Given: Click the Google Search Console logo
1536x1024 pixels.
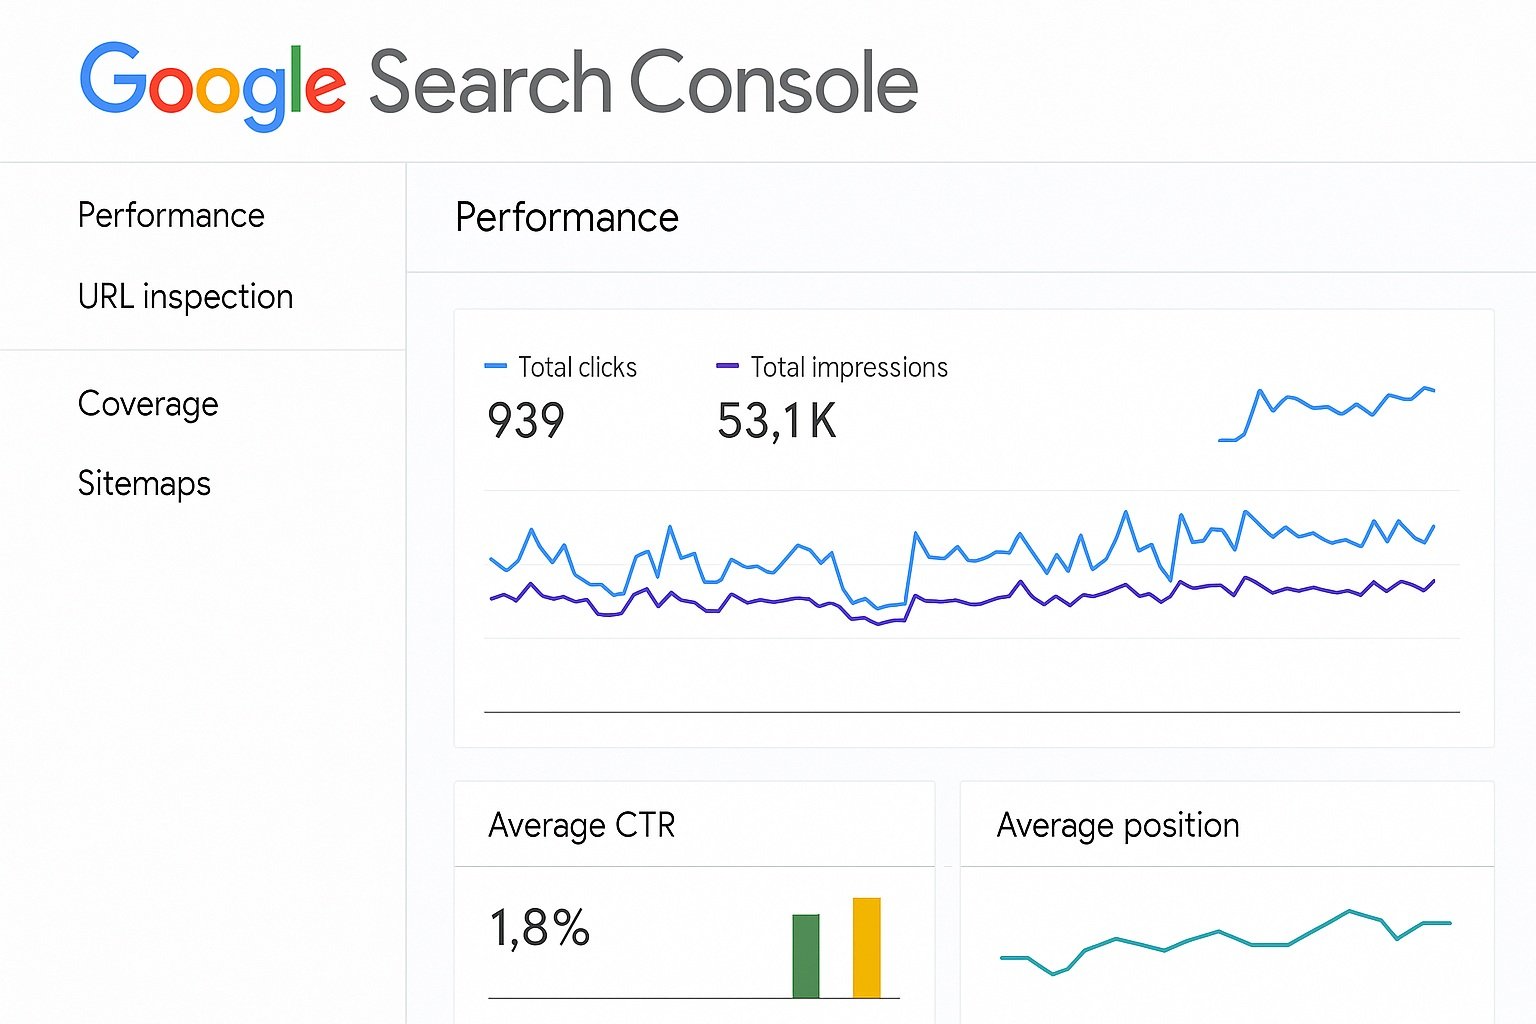Looking at the screenshot, I should tap(498, 84).
